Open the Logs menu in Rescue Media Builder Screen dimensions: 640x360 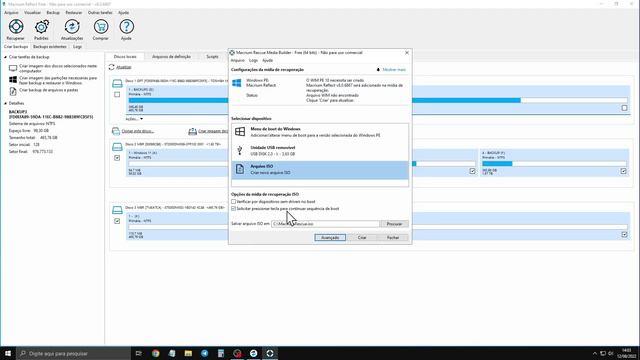click(x=253, y=60)
